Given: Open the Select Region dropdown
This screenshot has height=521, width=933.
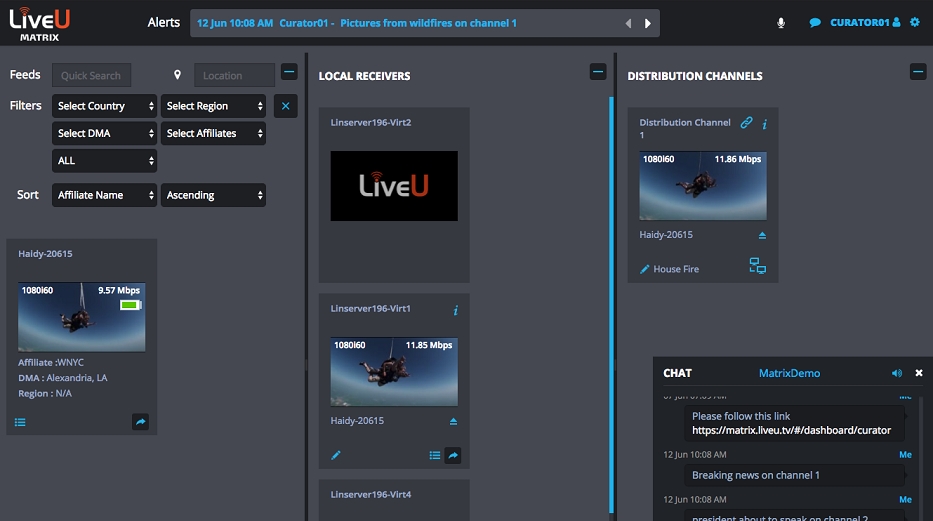Looking at the screenshot, I should click(x=213, y=106).
